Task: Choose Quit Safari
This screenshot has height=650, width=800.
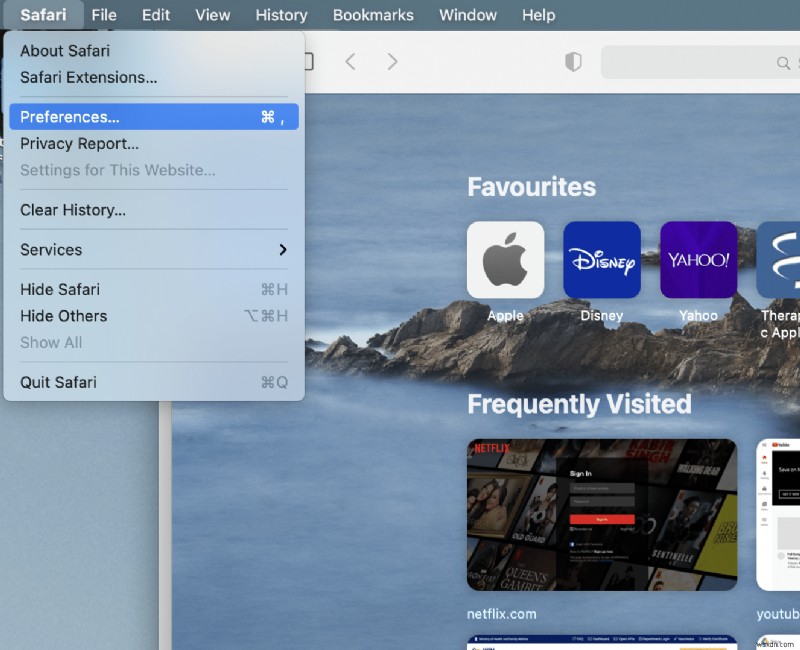Action: pyautogui.click(x=61, y=382)
